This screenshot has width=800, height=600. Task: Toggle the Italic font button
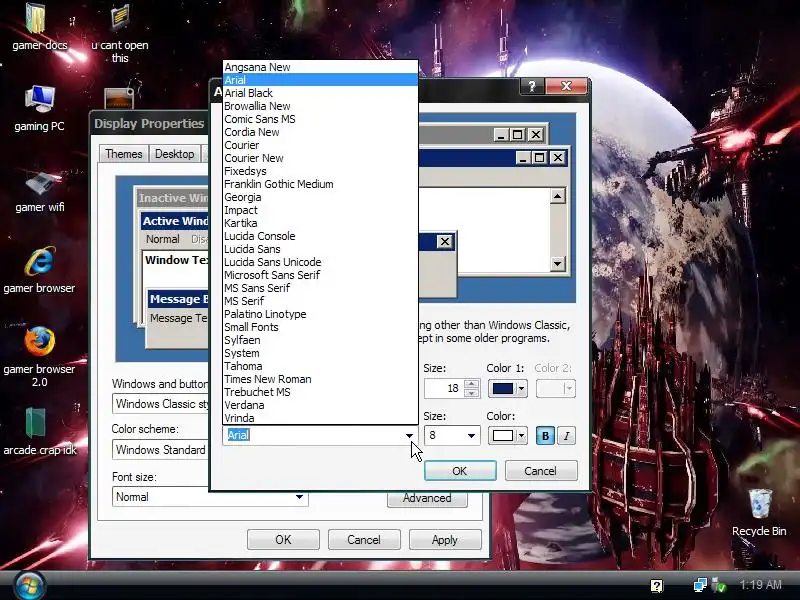566,436
